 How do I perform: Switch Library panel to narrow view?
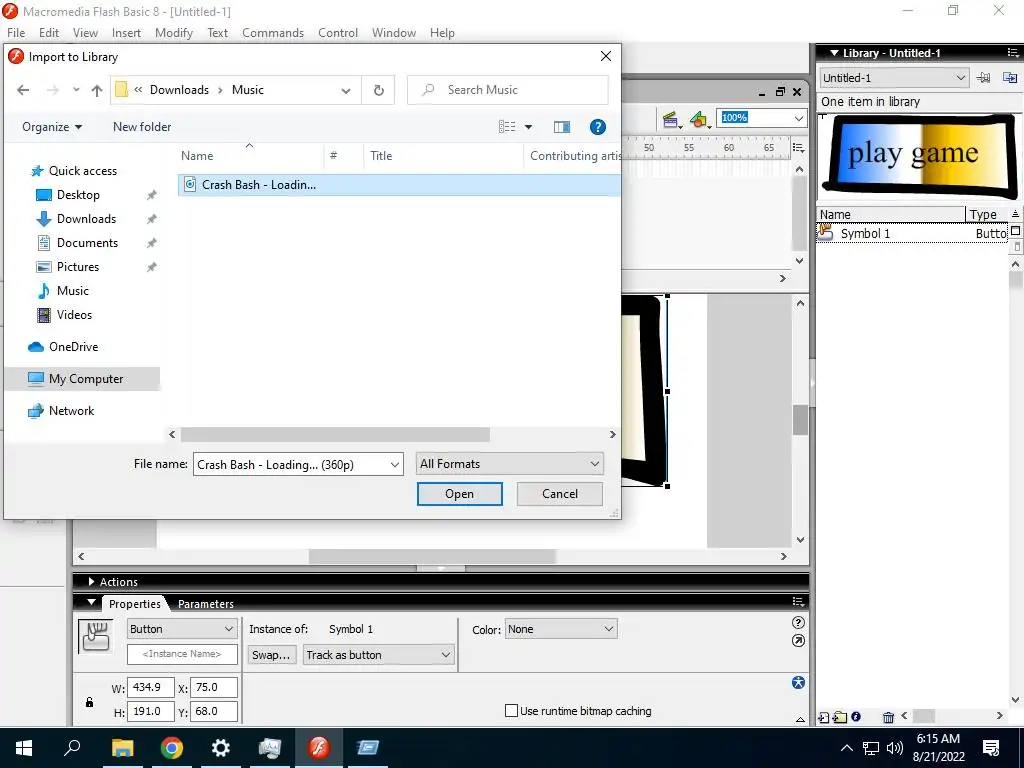tap(1017, 246)
